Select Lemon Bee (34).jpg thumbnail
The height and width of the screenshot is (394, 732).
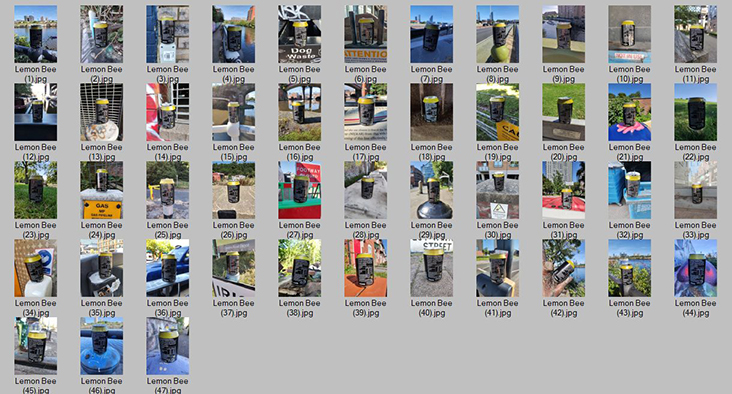coord(35,268)
